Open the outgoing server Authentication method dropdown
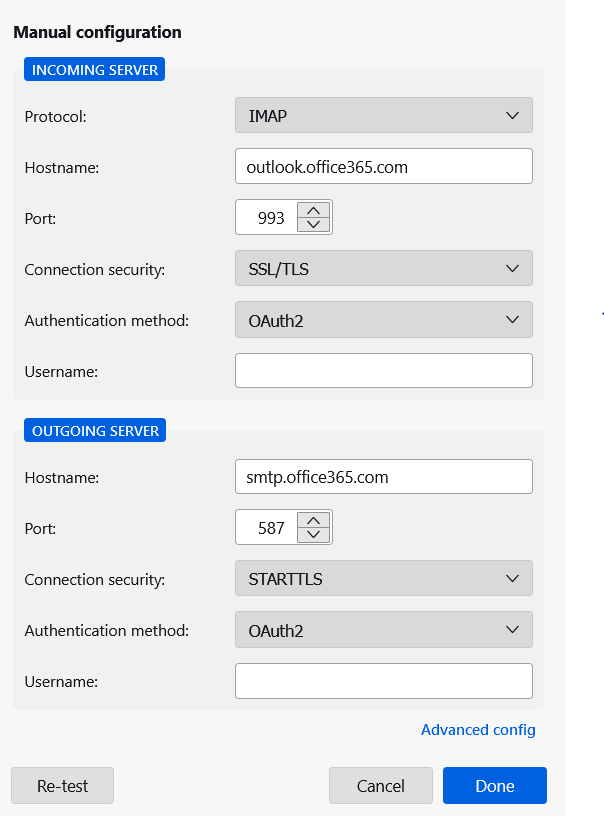Screen dimensions: 604x816 point(383,630)
